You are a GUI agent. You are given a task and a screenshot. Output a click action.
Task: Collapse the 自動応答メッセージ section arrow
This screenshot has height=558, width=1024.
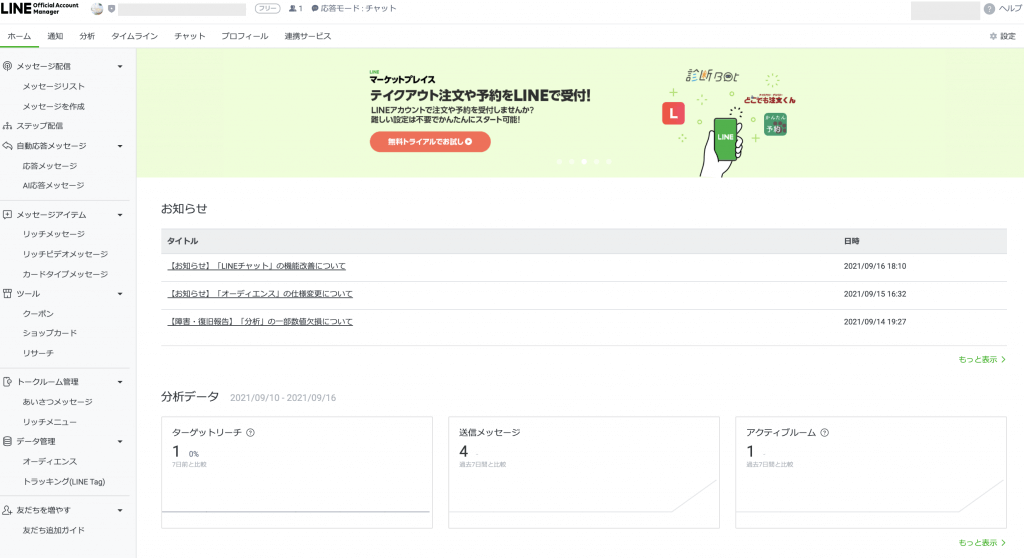[120, 146]
